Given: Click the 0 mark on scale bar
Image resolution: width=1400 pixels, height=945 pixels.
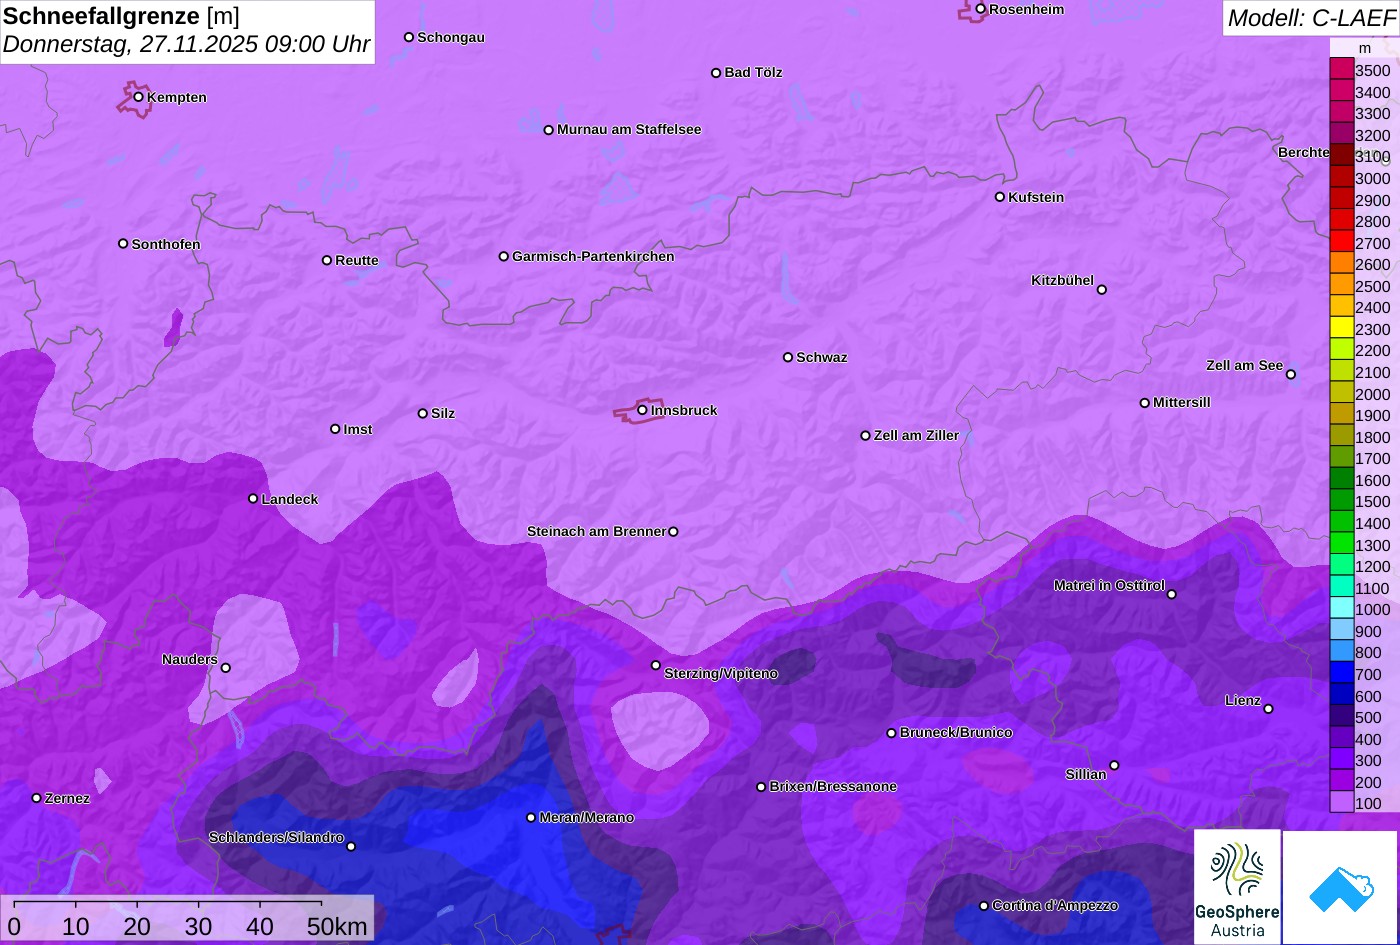Looking at the screenshot, I should click(14, 927).
